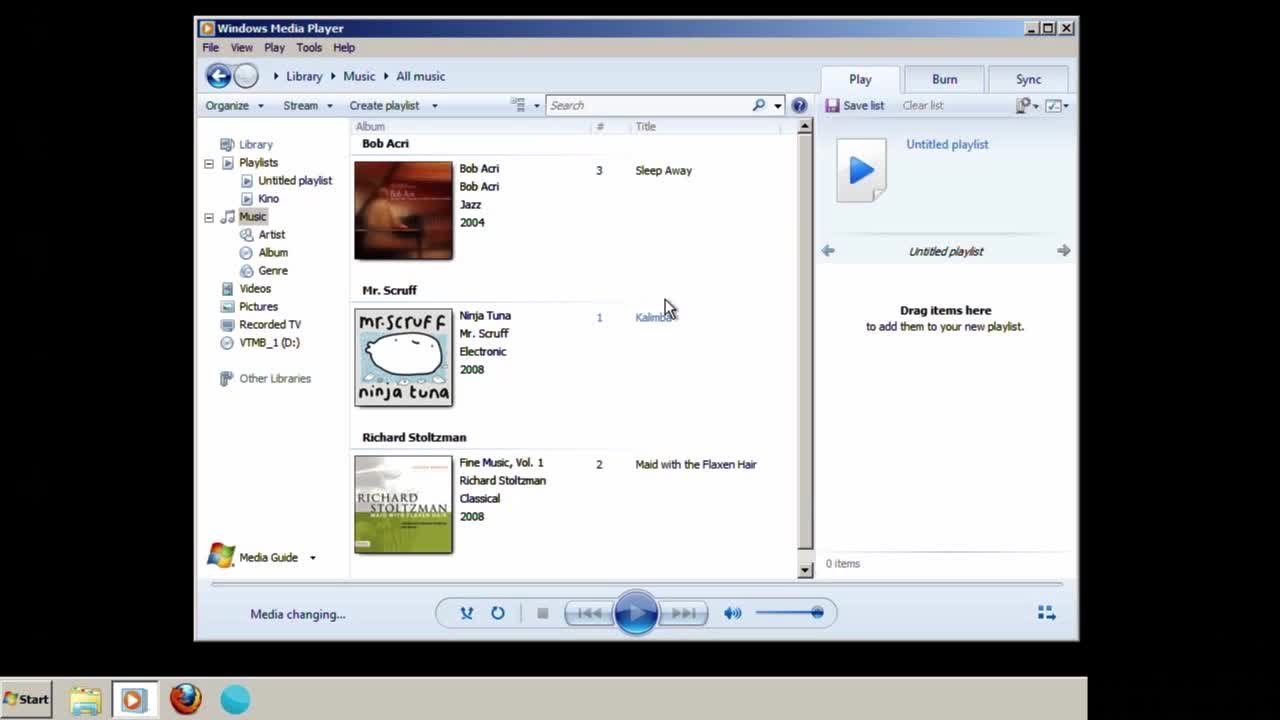Click Richard Stoltzman album cover
This screenshot has height=720, width=1280.
[403, 504]
